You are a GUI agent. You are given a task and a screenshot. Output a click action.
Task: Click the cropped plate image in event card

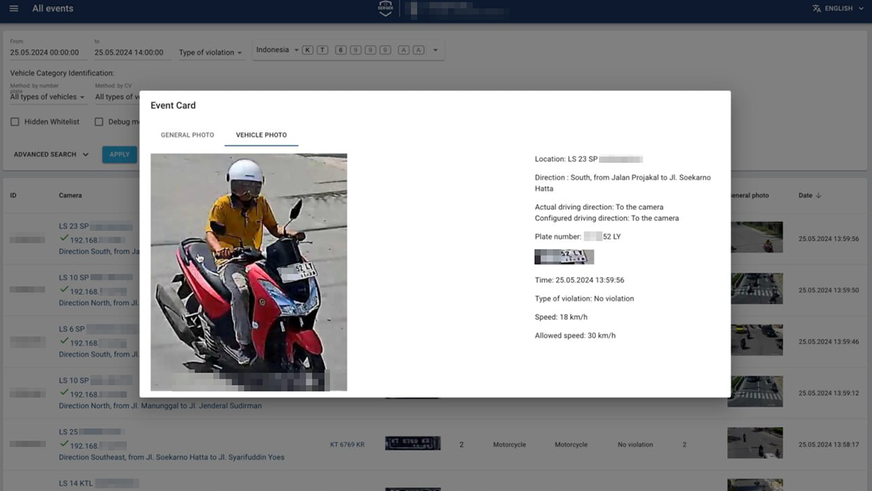pos(564,257)
